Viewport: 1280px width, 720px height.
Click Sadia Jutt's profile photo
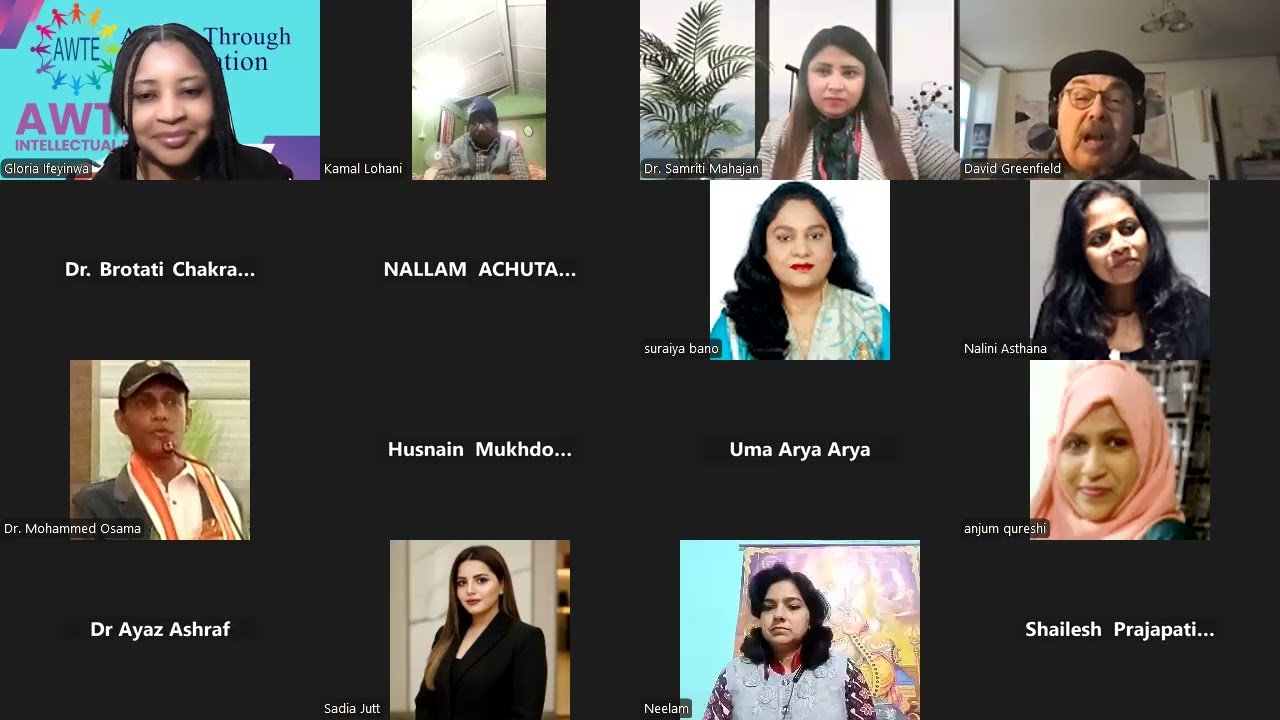tap(480, 630)
